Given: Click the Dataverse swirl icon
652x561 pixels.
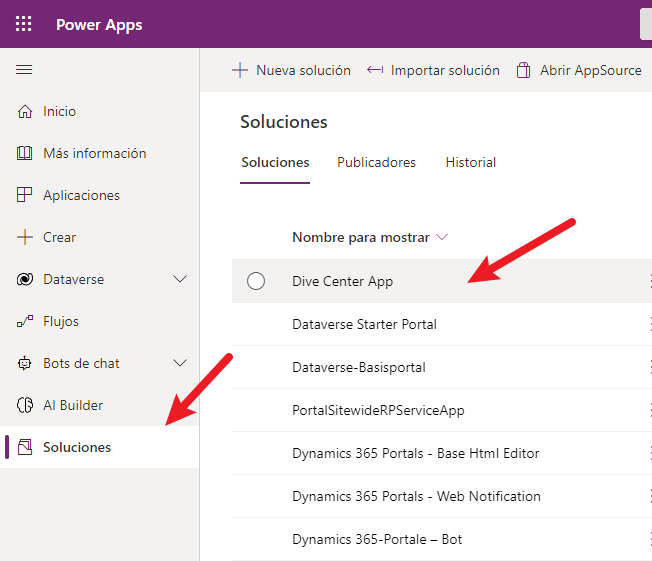Looking at the screenshot, I should [25, 279].
